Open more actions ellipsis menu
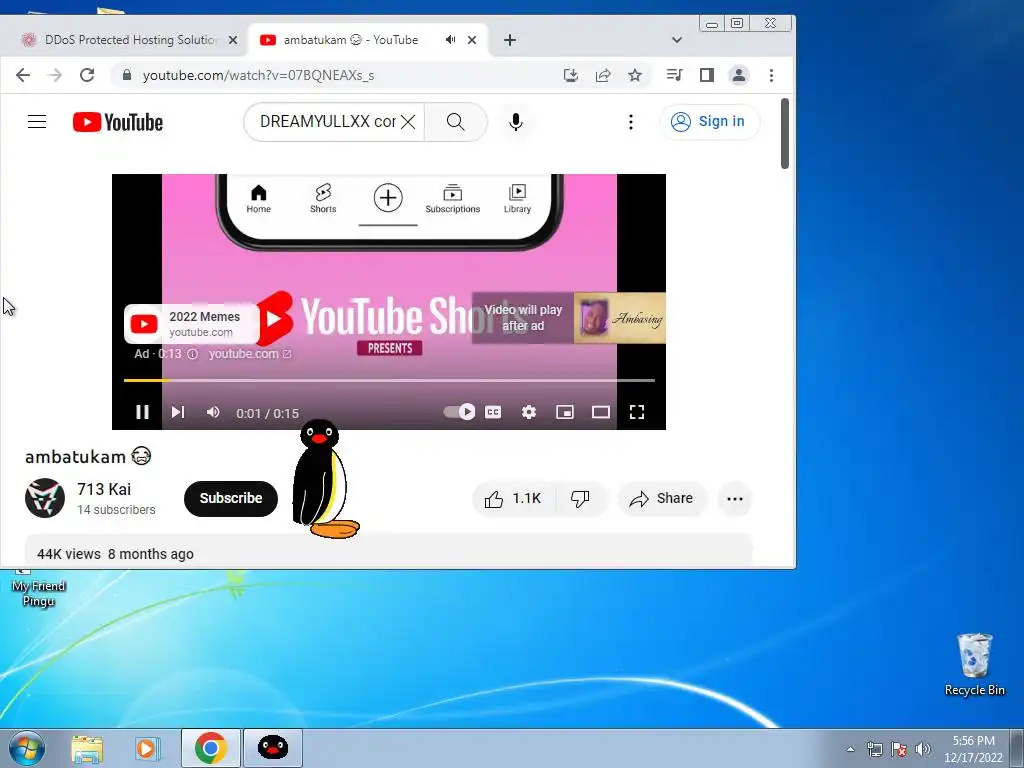This screenshot has height=768, width=1024. [x=735, y=499]
